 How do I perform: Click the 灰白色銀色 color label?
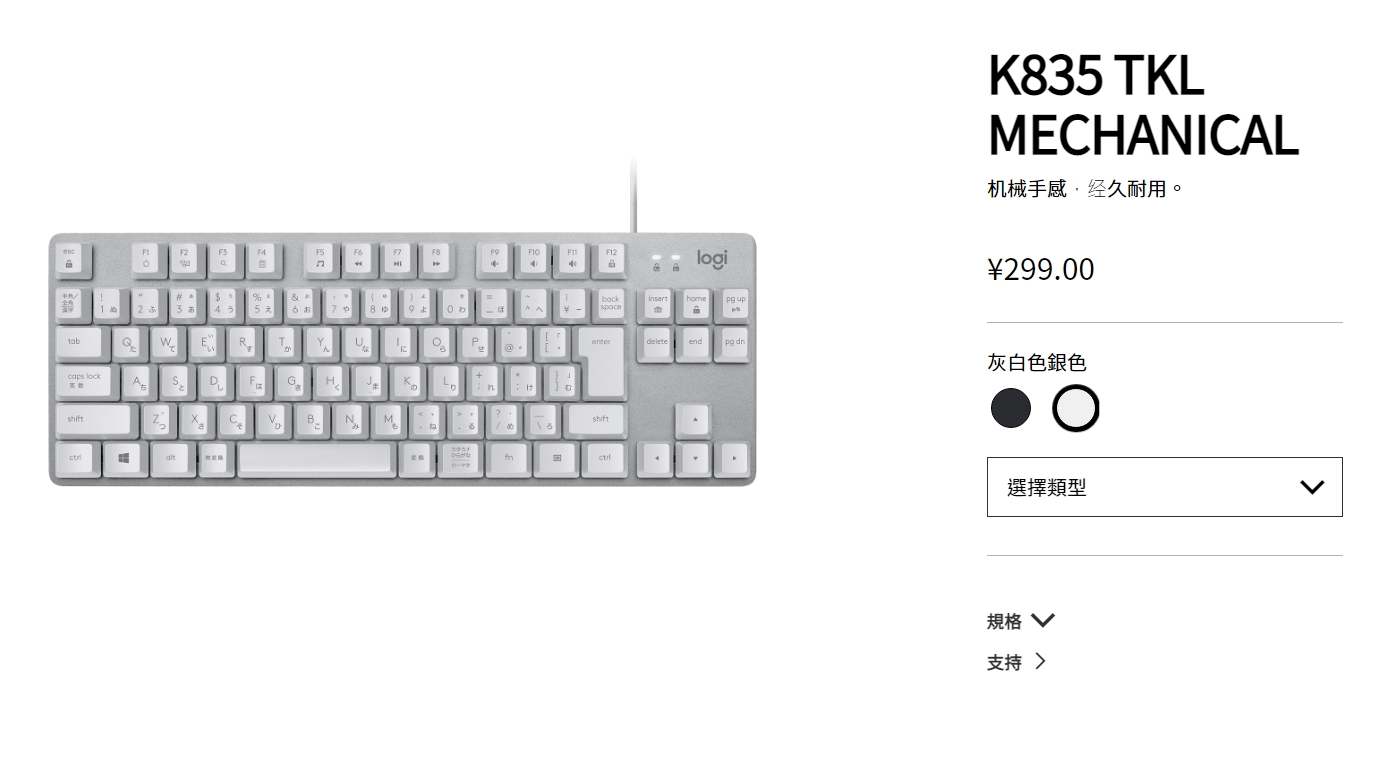(x=1036, y=363)
